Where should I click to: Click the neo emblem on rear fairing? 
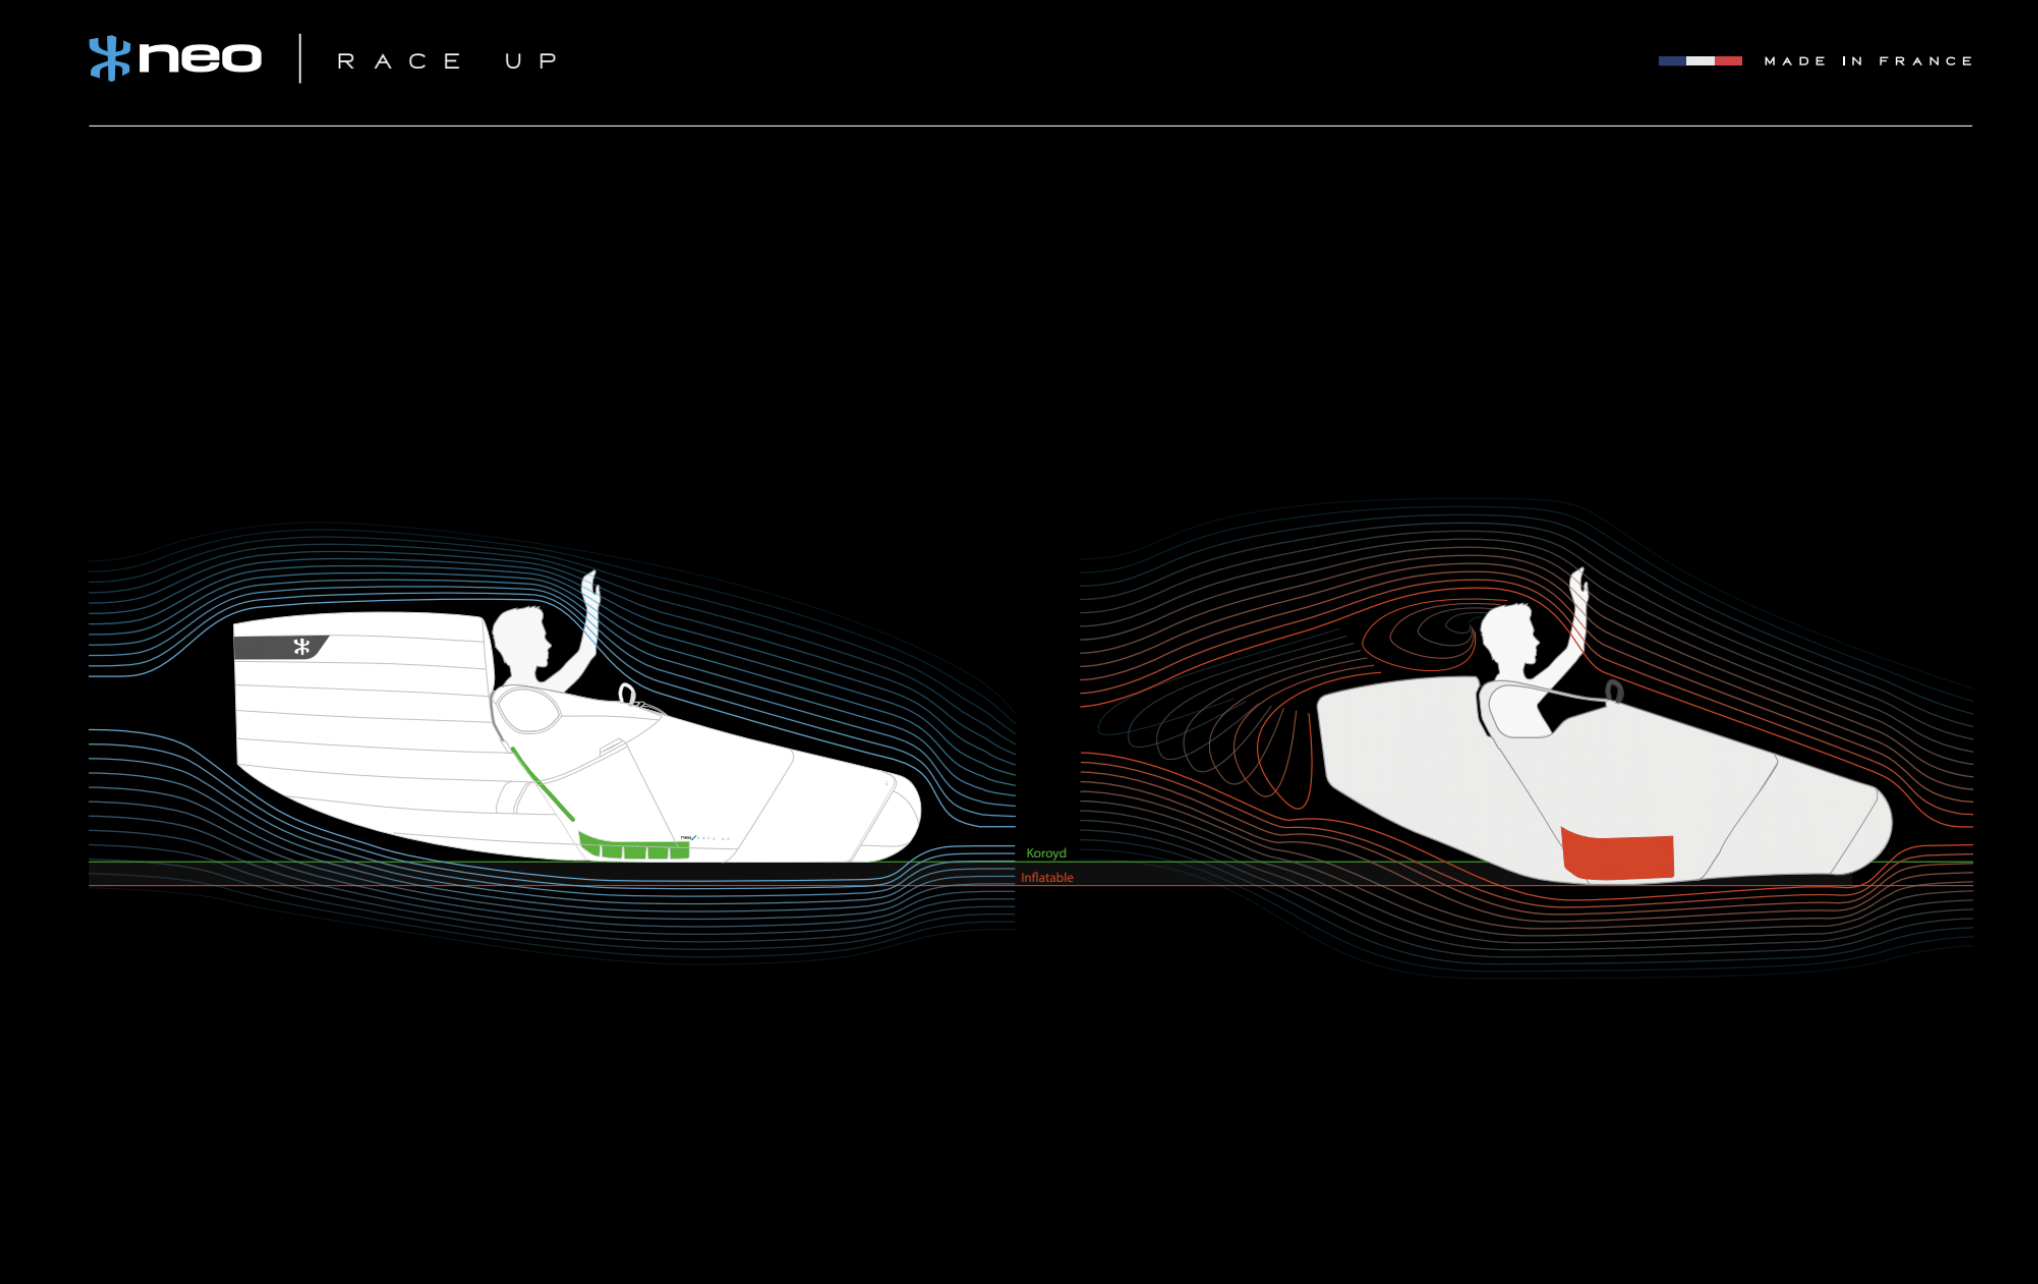click(301, 647)
